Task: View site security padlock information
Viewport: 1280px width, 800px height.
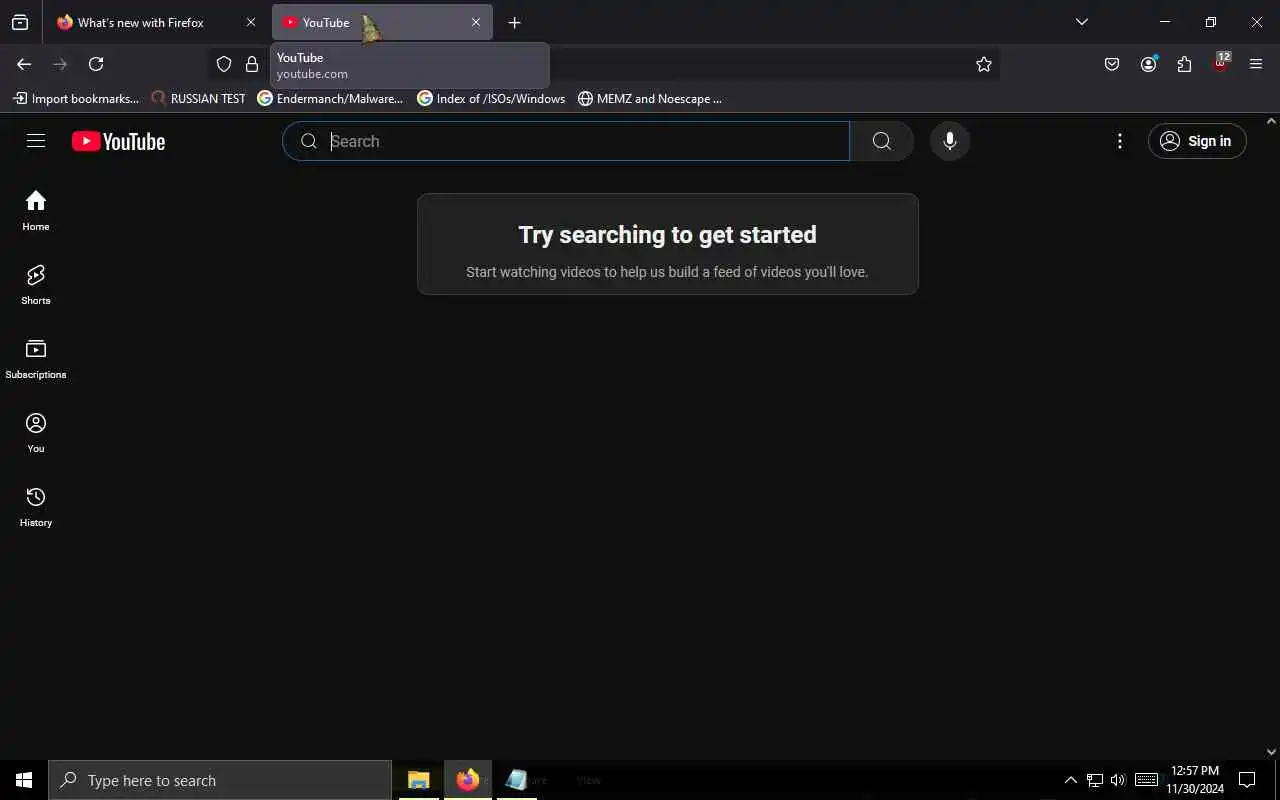Action: [252, 64]
